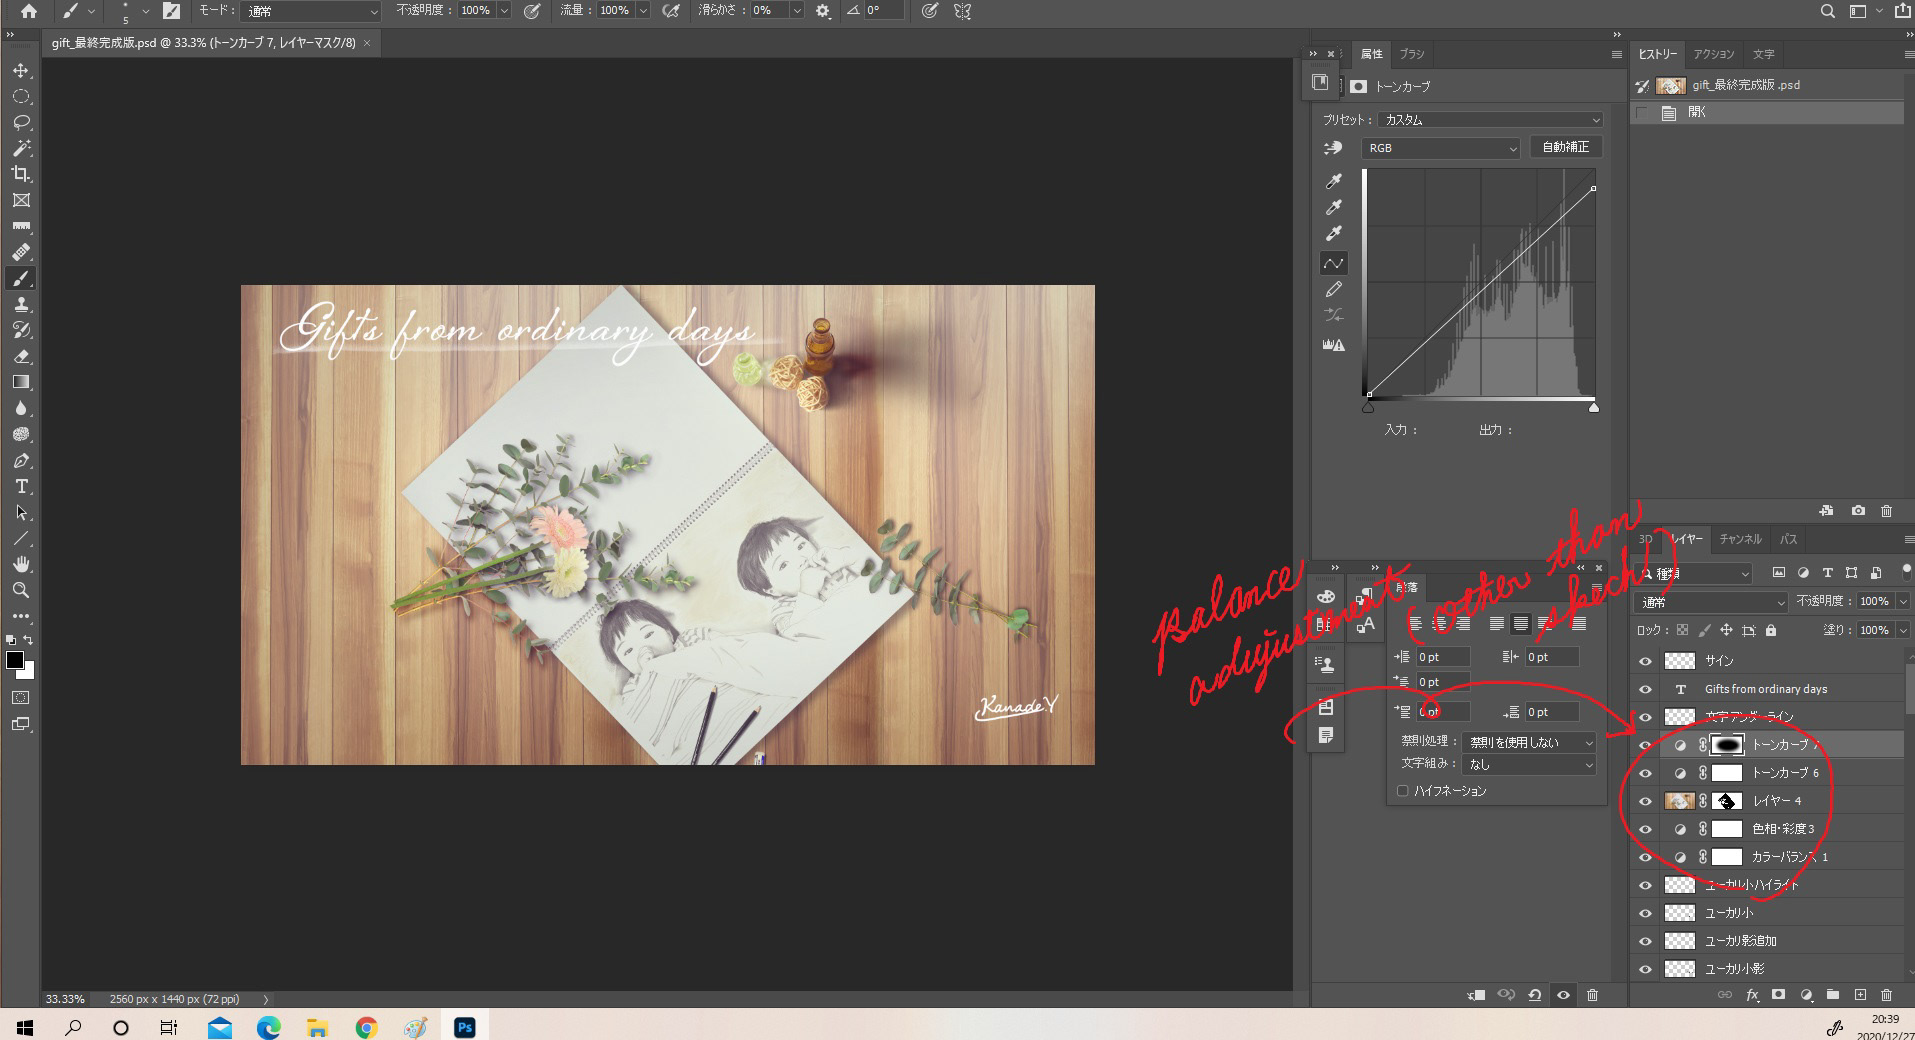This screenshot has width=1915, height=1040.
Task: Select the Pen tool
Action: 21,461
